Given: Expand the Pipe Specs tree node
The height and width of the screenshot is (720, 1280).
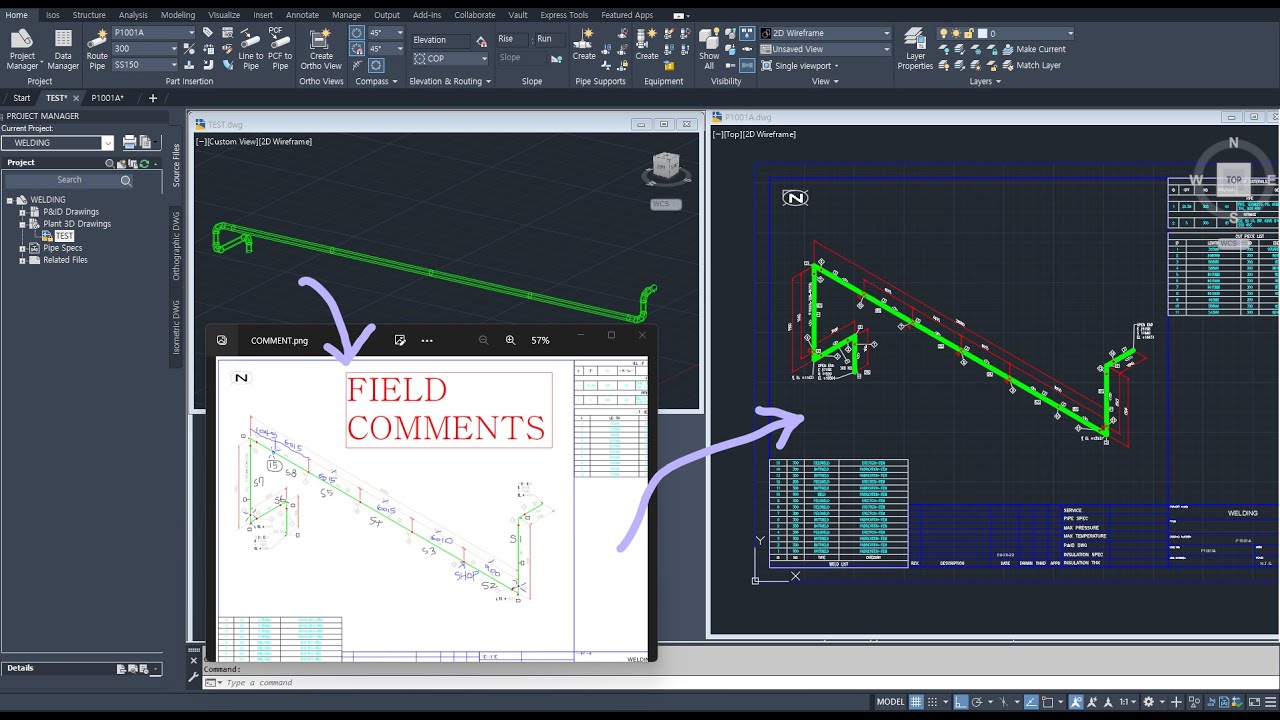Looking at the screenshot, I should [22, 248].
